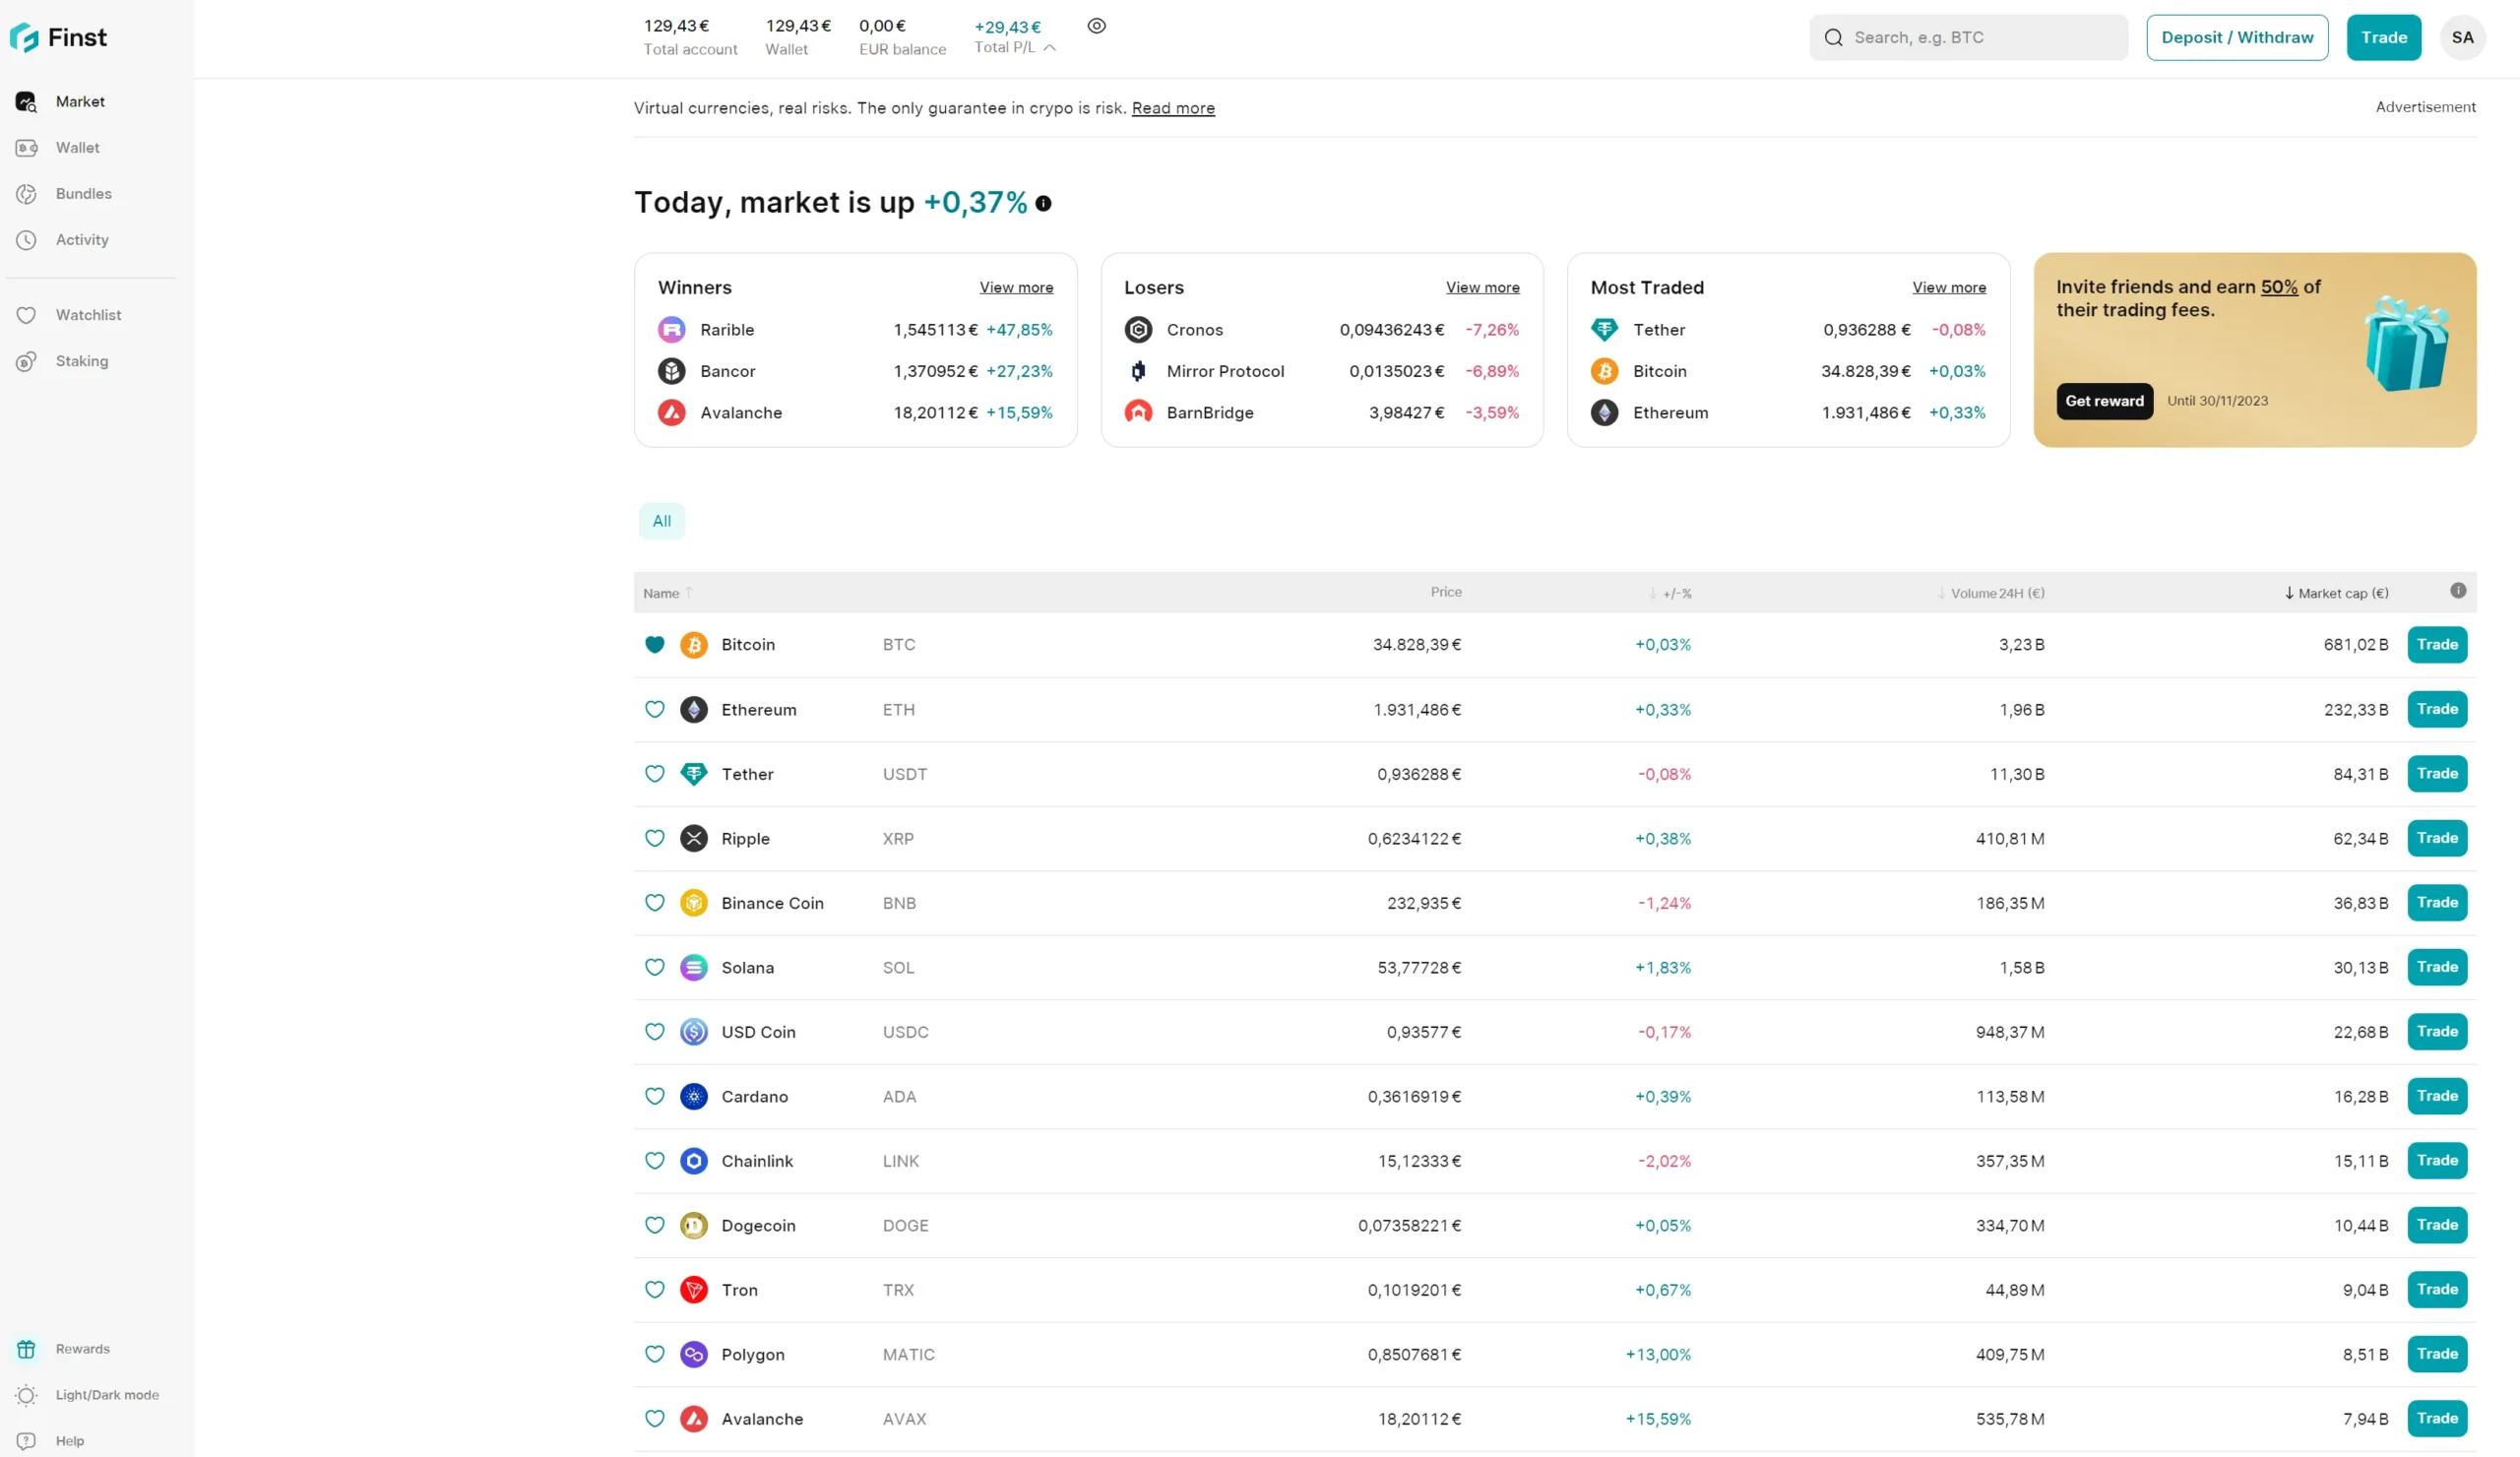Image resolution: width=2520 pixels, height=1457 pixels.
Task: Go to Market in the sidebar
Action: click(80, 102)
